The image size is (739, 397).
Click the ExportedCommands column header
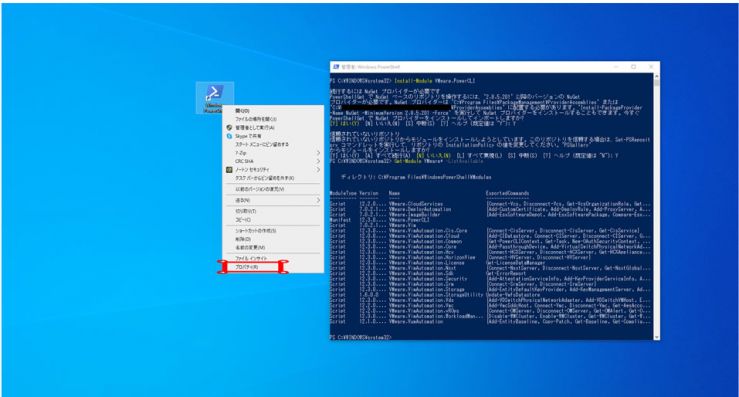click(507, 193)
